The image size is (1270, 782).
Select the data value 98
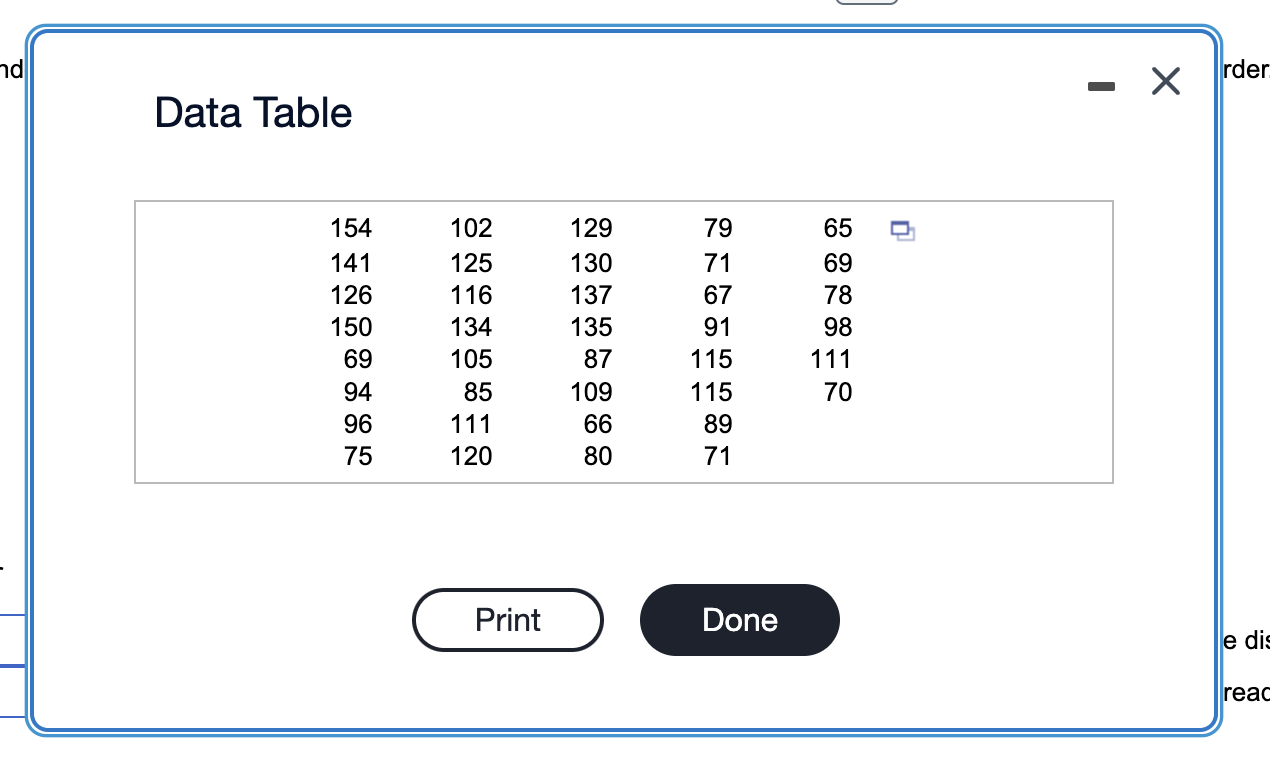[838, 327]
